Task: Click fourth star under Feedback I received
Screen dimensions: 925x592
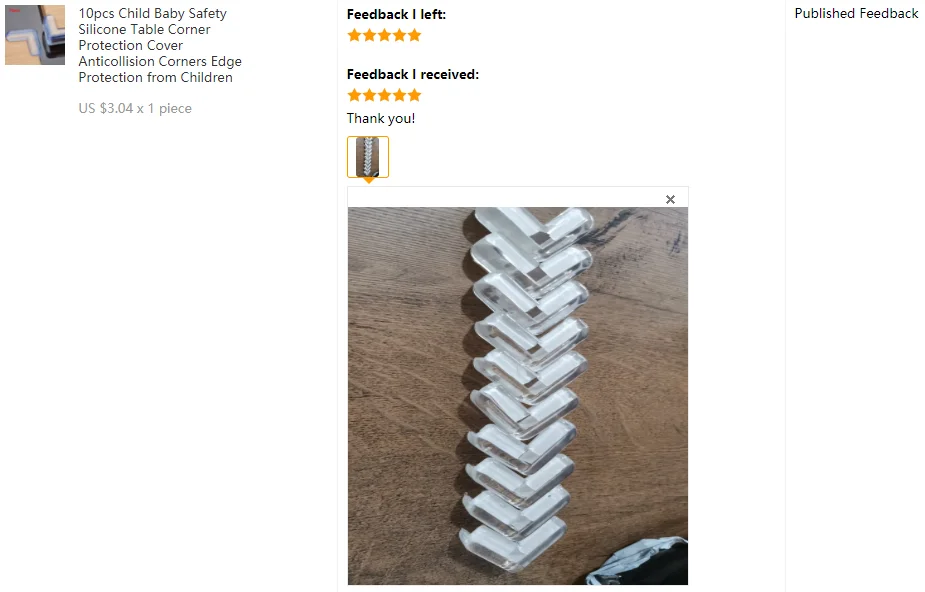Action: 399,95
